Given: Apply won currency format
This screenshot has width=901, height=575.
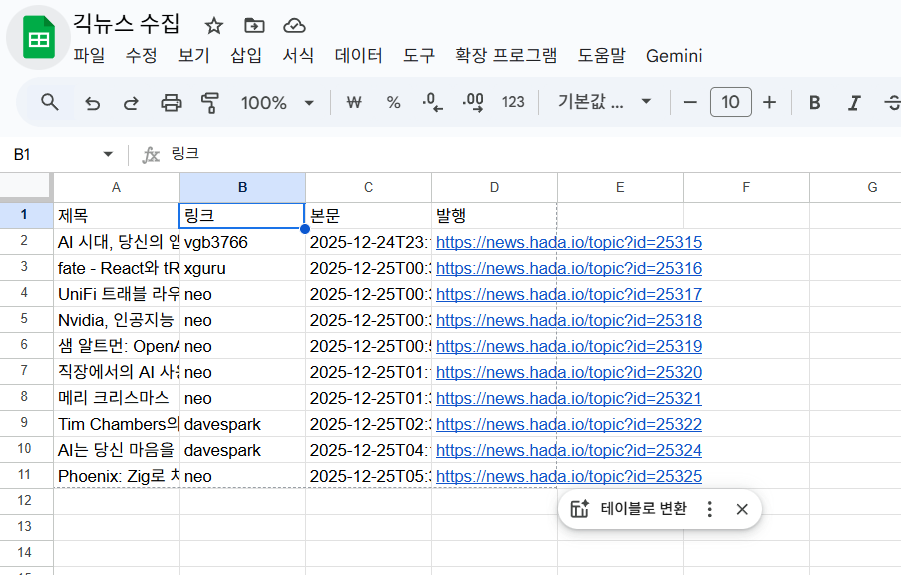Looking at the screenshot, I should click(x=354, y=102).
